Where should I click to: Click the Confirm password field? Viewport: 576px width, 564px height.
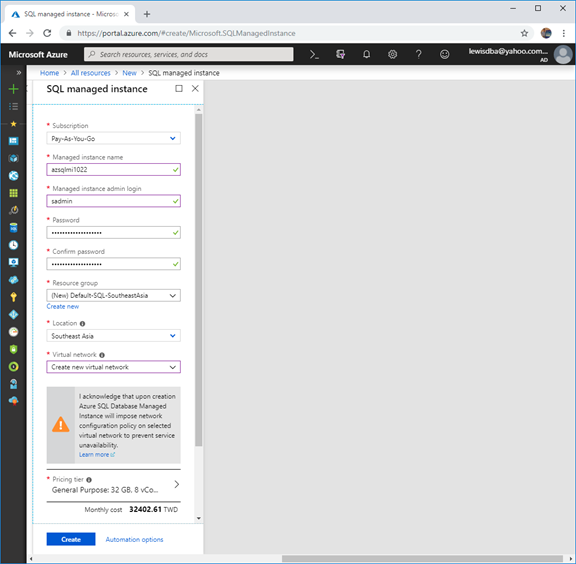click(114, 264)
